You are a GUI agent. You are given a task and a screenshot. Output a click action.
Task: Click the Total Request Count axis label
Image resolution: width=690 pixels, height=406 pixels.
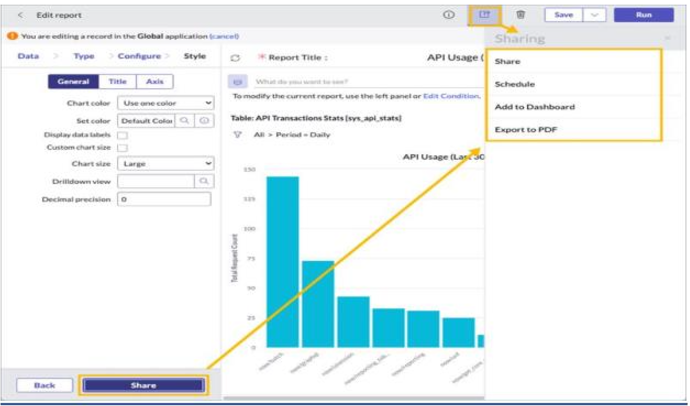pos(235,258)
